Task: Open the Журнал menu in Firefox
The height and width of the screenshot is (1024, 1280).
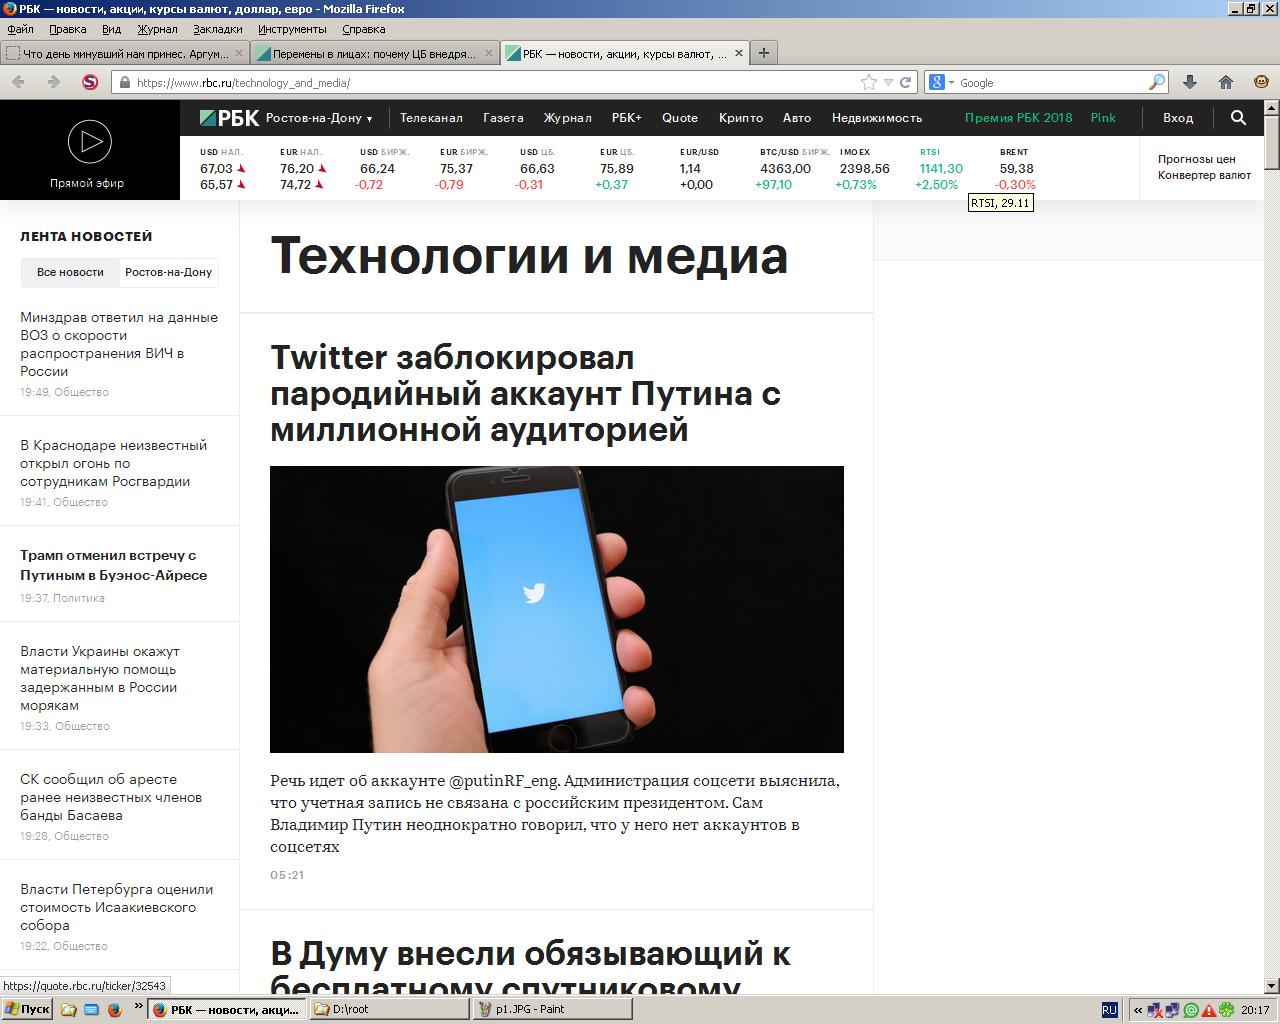Action: pos(157,29)
